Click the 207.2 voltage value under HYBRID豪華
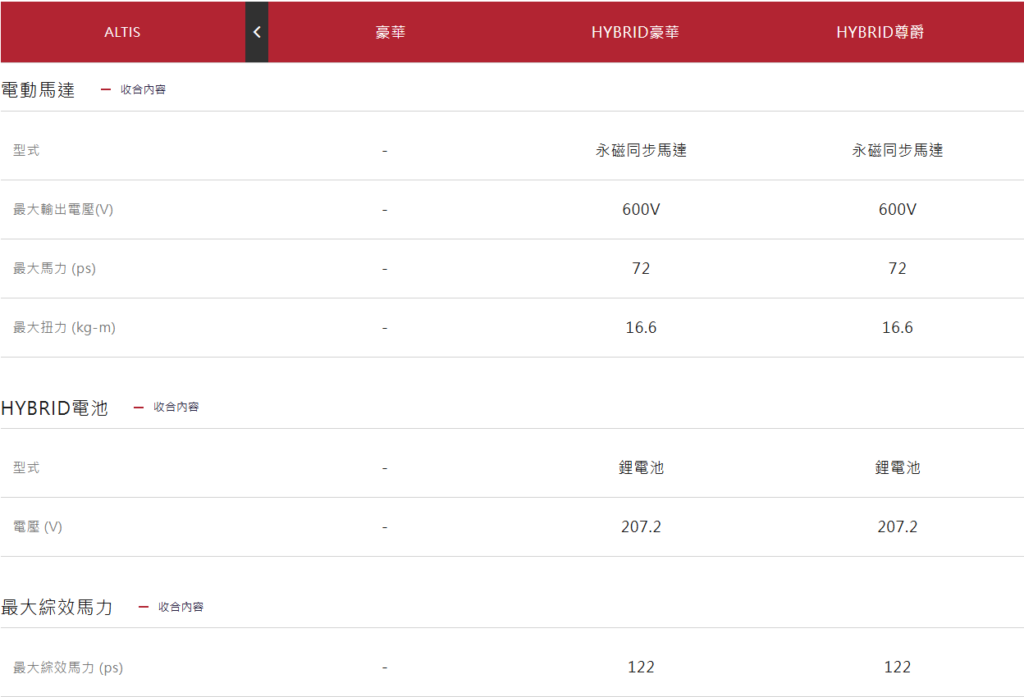This screenshot has height=697, width=1024. click(x=641, y=527)
